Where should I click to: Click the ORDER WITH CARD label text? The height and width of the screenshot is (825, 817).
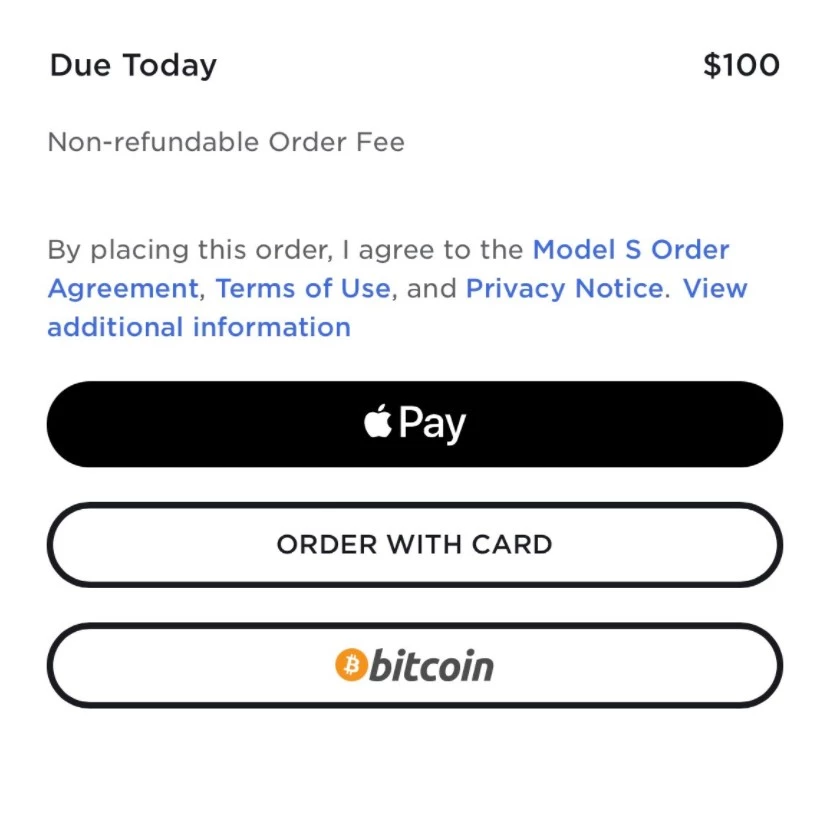click(414, 545)
